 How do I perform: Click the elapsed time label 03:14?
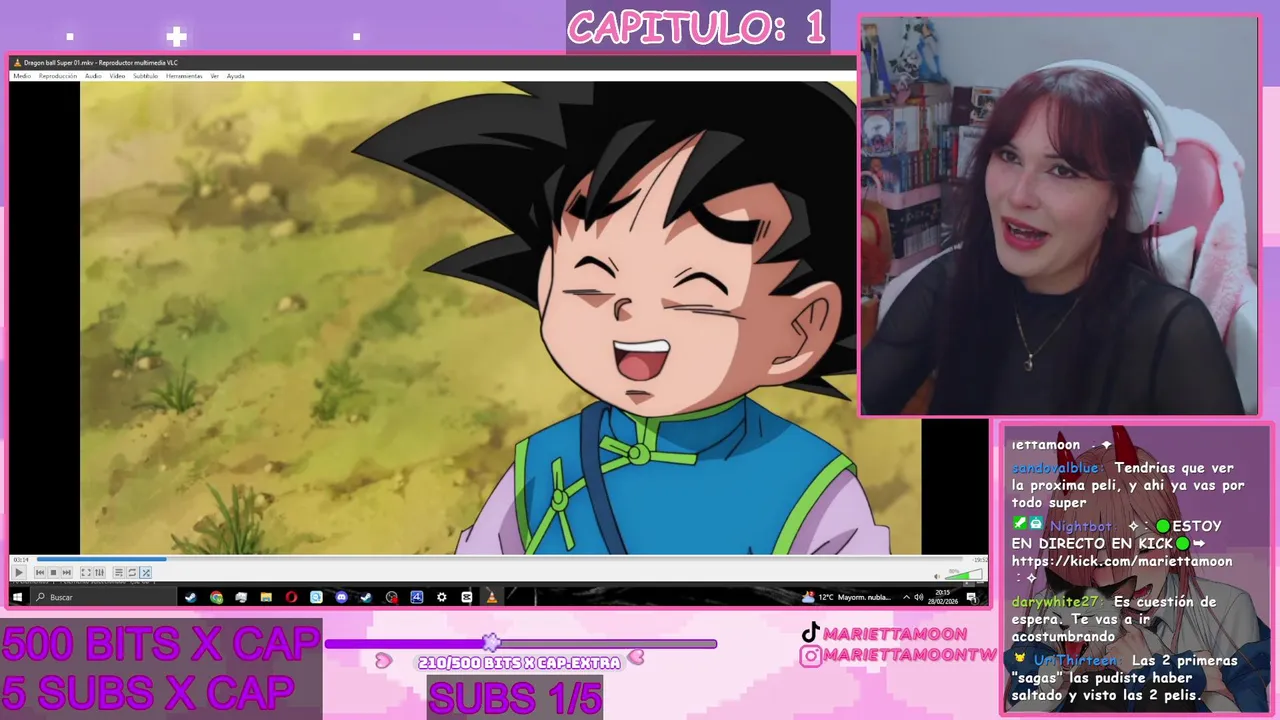(21, 559)
